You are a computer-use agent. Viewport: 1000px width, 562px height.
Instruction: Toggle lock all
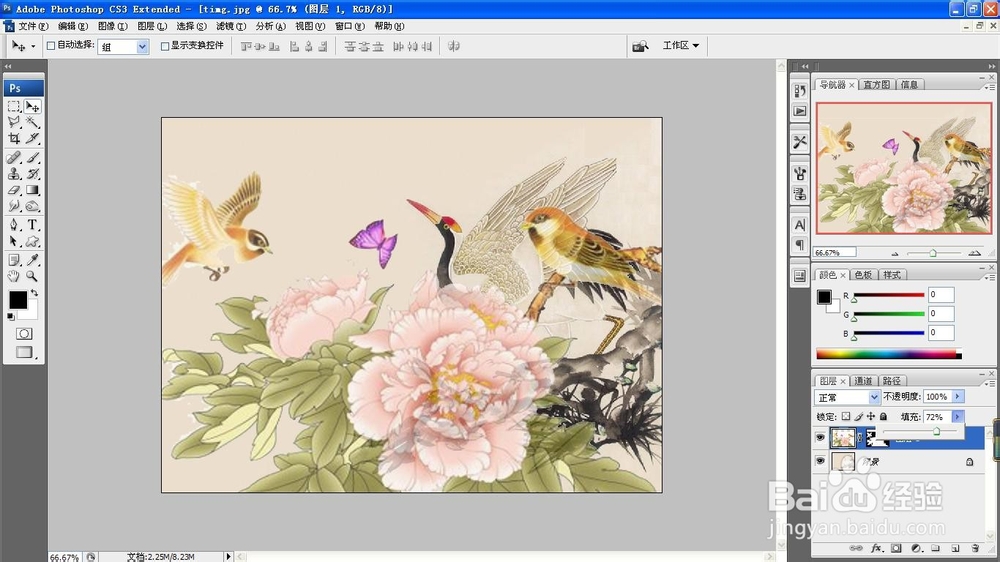pyautogui.click(x=883, y=417)
